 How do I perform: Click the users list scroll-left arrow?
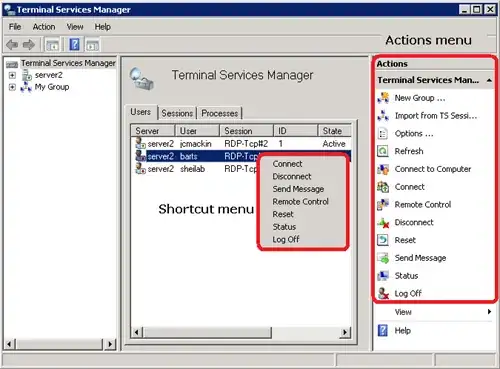point(137,332)
